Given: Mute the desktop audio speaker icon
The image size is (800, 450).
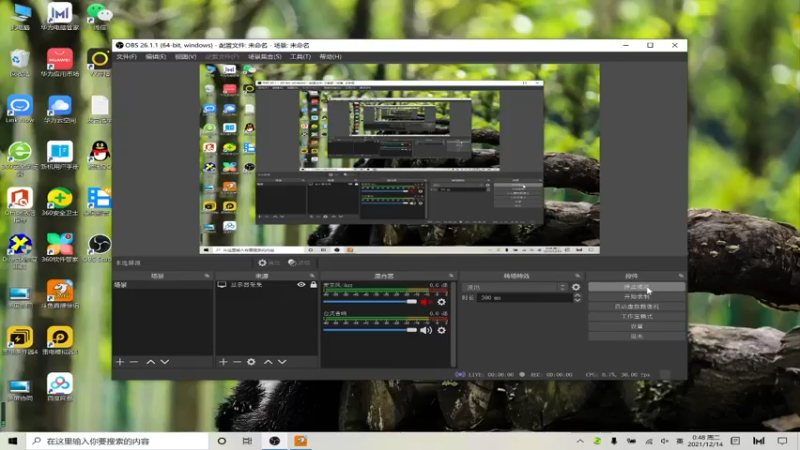Looking at the screenshot, I should (426, 330).
